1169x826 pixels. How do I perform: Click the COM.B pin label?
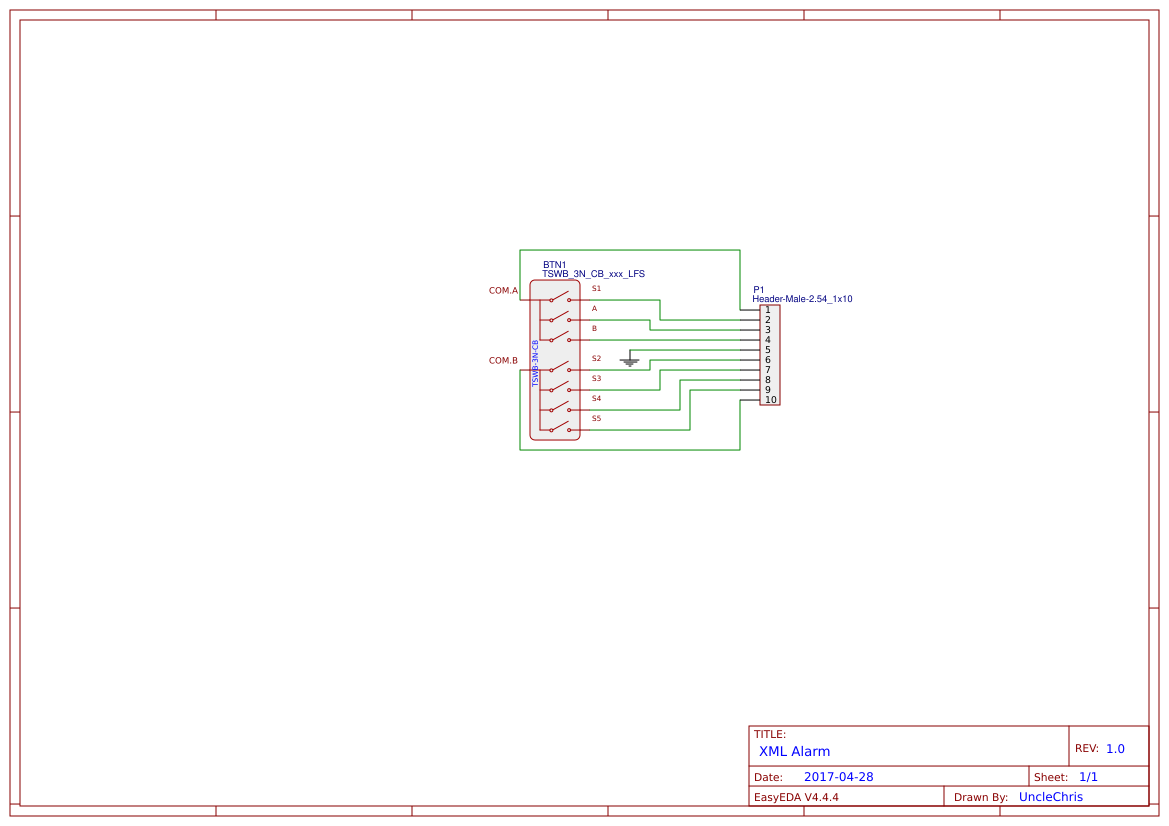(x=503, y=360)
